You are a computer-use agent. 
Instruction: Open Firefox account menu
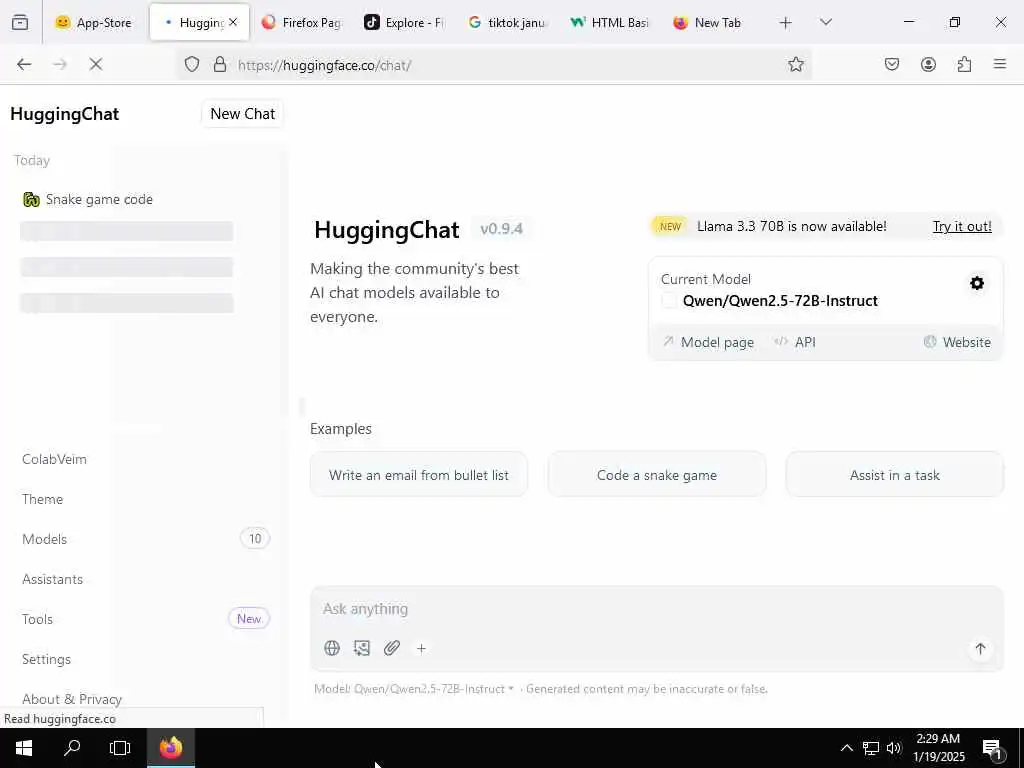928,64
